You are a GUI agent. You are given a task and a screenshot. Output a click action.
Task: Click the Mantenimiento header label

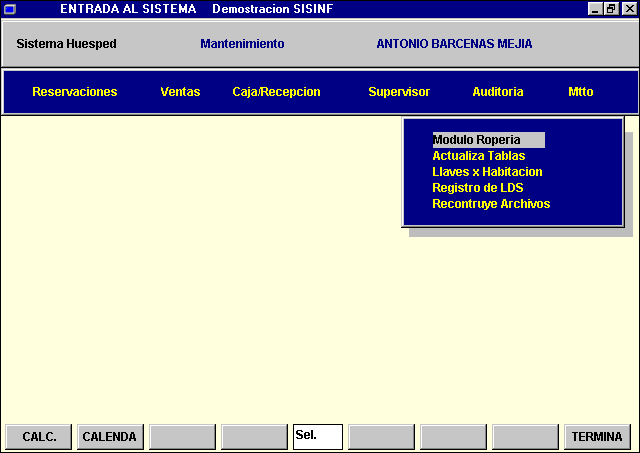242,44
